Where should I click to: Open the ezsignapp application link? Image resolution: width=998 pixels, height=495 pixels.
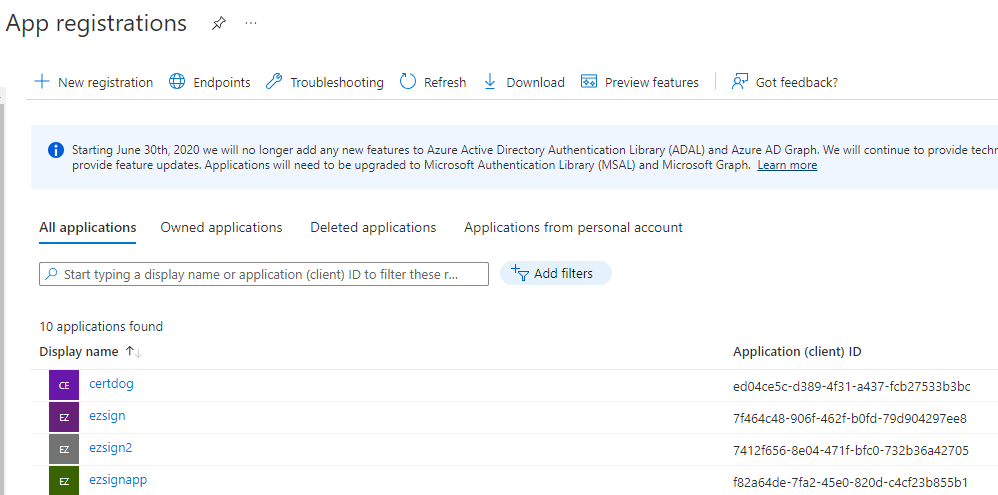point(118,480)
